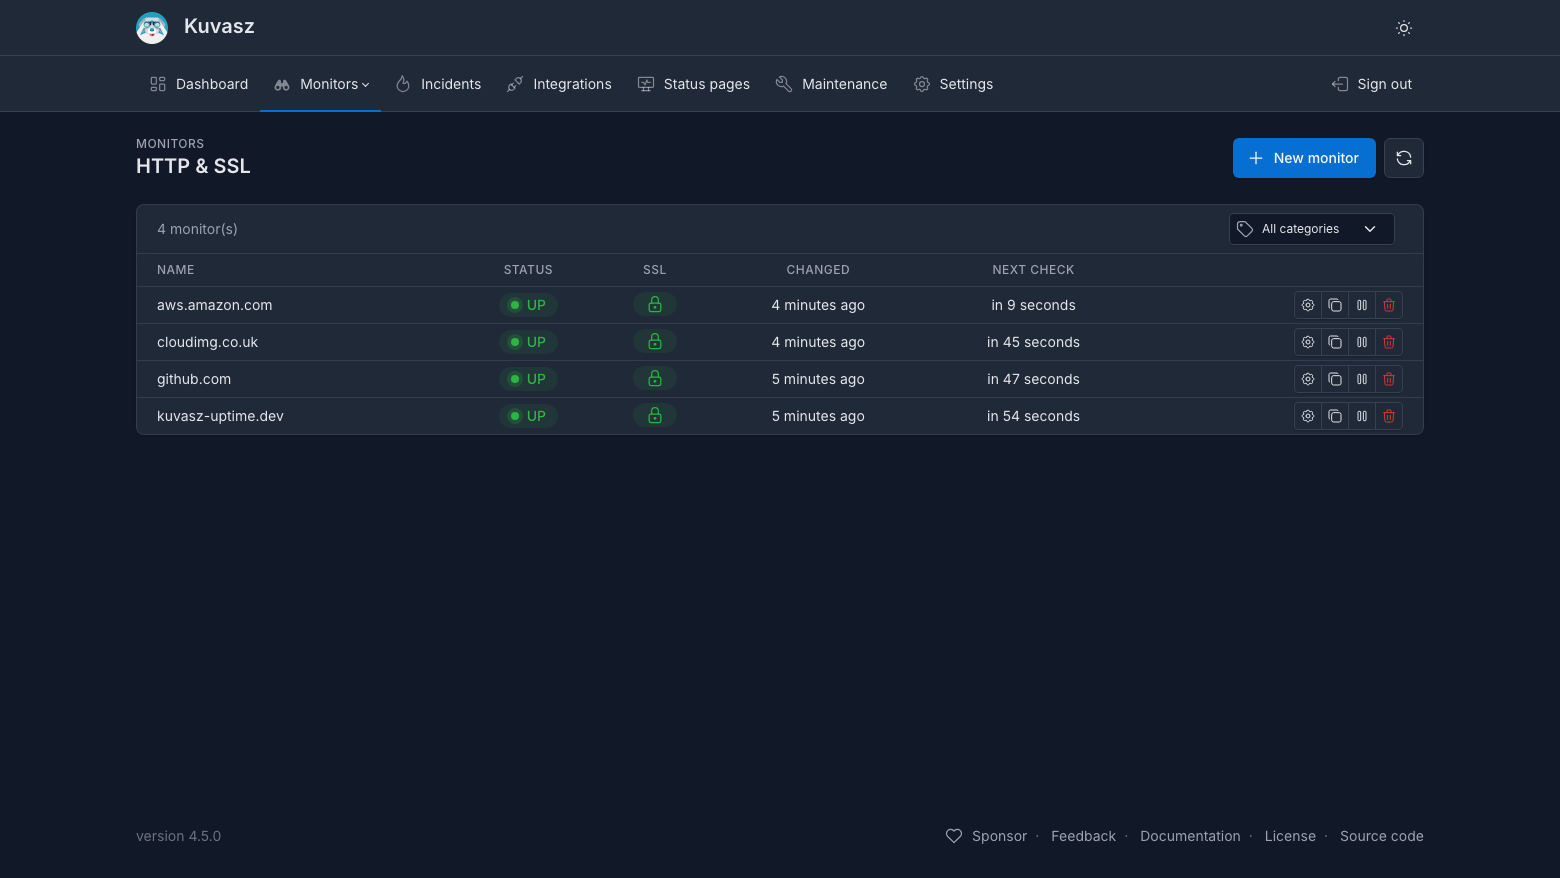The height and width of the screenshot is (878, 1560).
Task: Duplicate the cloudimg.co.uk monitor
Action: 1335,342
